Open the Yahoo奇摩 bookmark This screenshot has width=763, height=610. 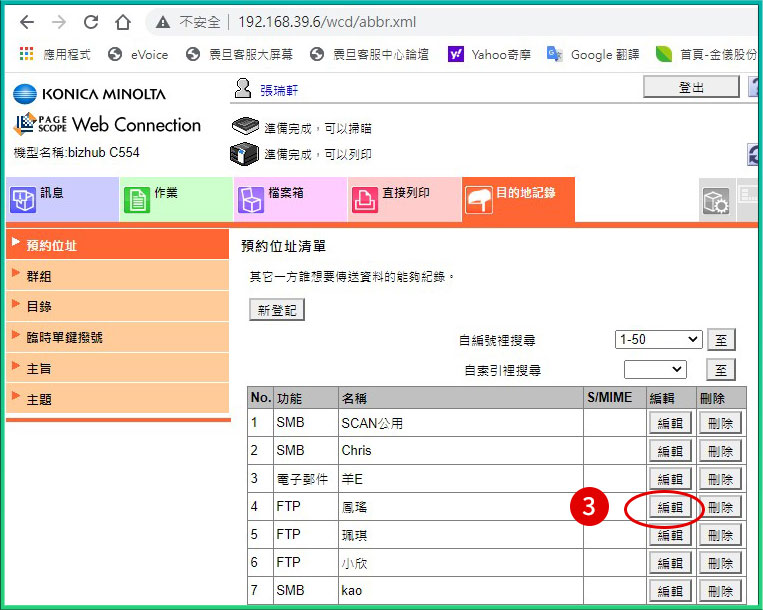[x=490, y=54]
